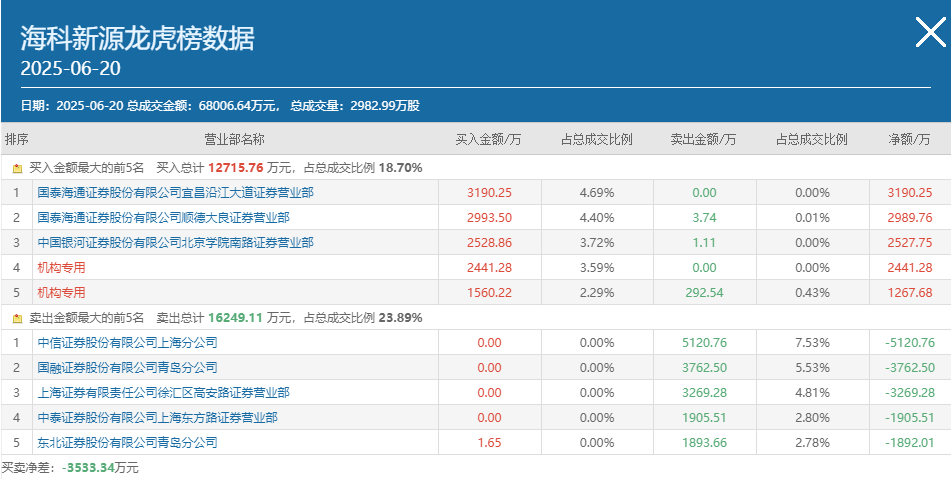Open 国泰海通证券顺德大良证券营业部 link
Screen dimensions: 951x479
[x=163, y=218]
